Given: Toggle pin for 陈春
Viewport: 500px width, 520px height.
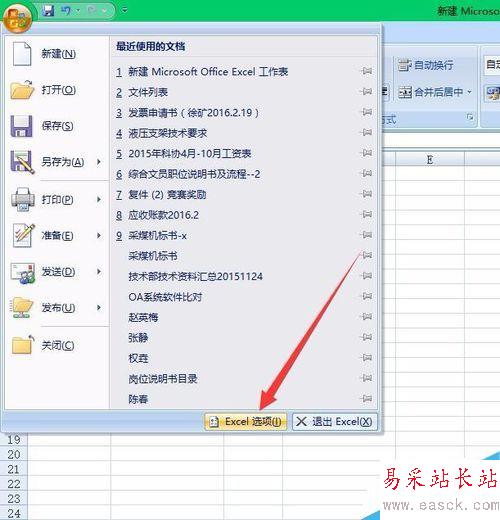Looking at the screenshot, I should coord(367,398).
